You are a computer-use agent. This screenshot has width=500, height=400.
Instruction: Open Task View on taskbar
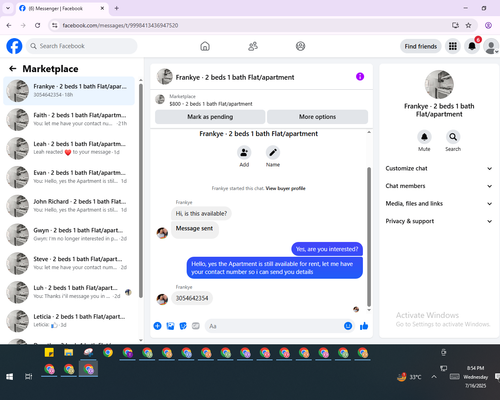[x=29, y=376]
